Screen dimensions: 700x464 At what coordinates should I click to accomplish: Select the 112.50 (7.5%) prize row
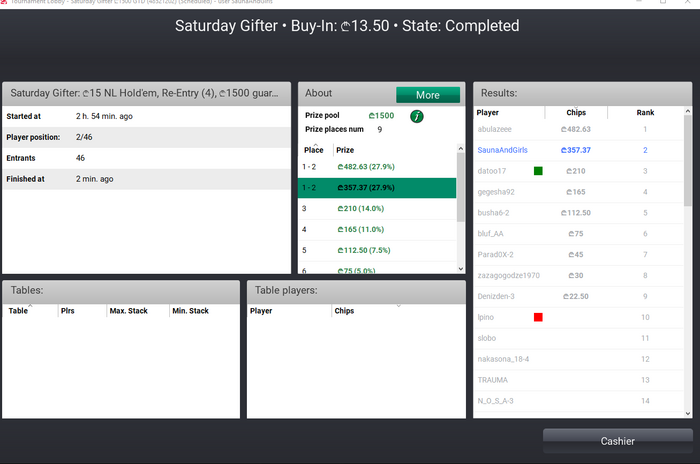click(377, 251)
